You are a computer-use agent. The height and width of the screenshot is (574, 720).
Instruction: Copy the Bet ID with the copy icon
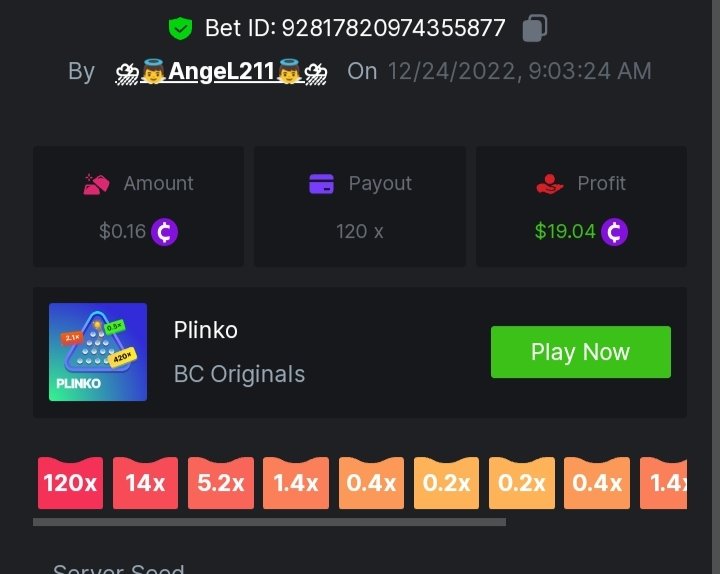point(535,28)
